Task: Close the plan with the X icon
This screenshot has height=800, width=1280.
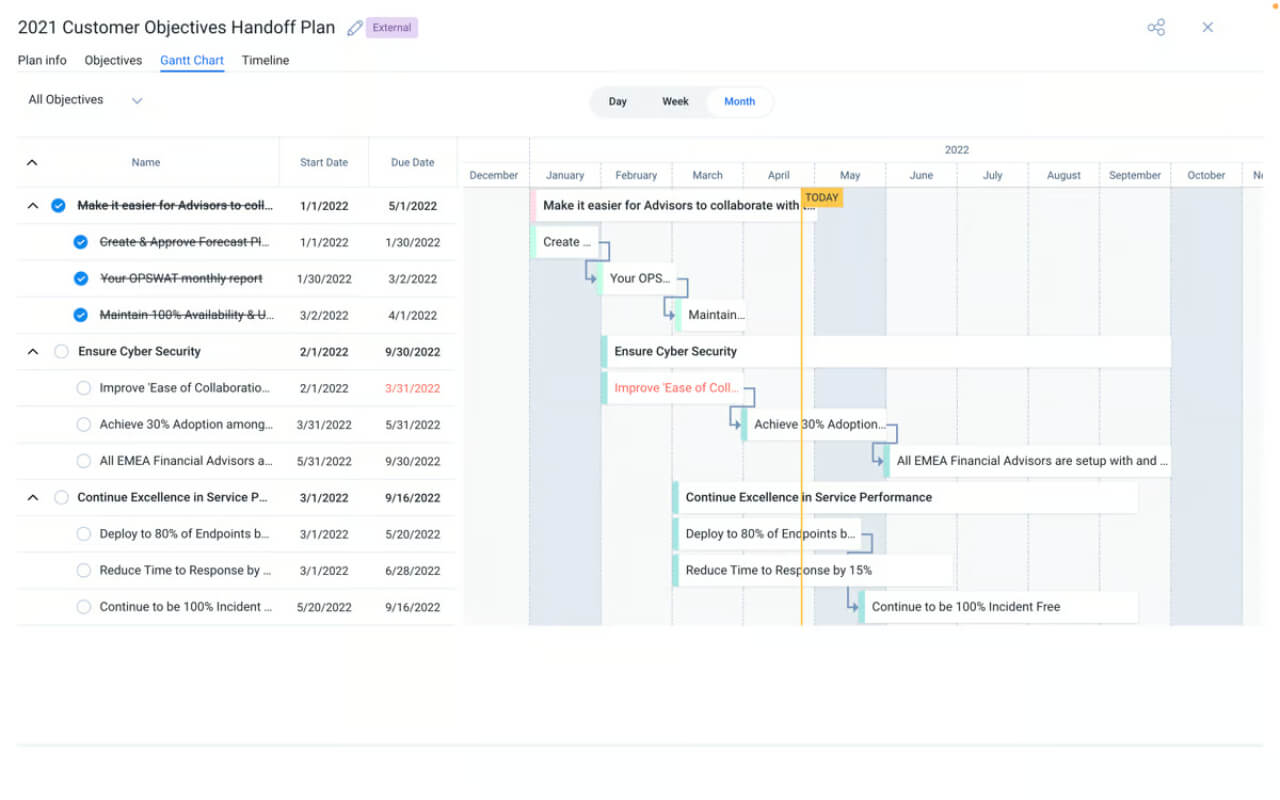Action: coord(1207,27)
